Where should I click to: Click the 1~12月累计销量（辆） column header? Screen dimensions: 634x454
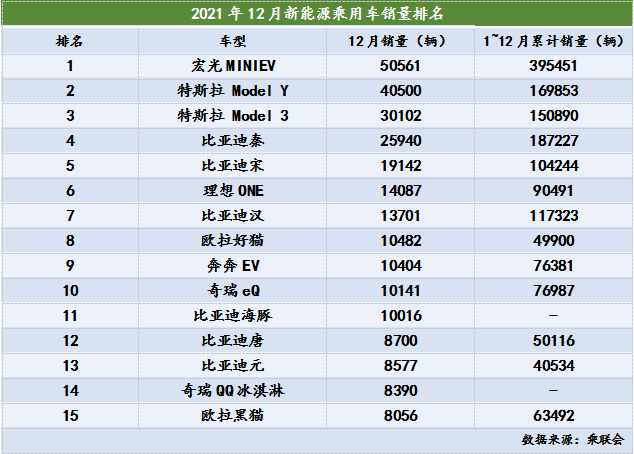tap(554, 41)
